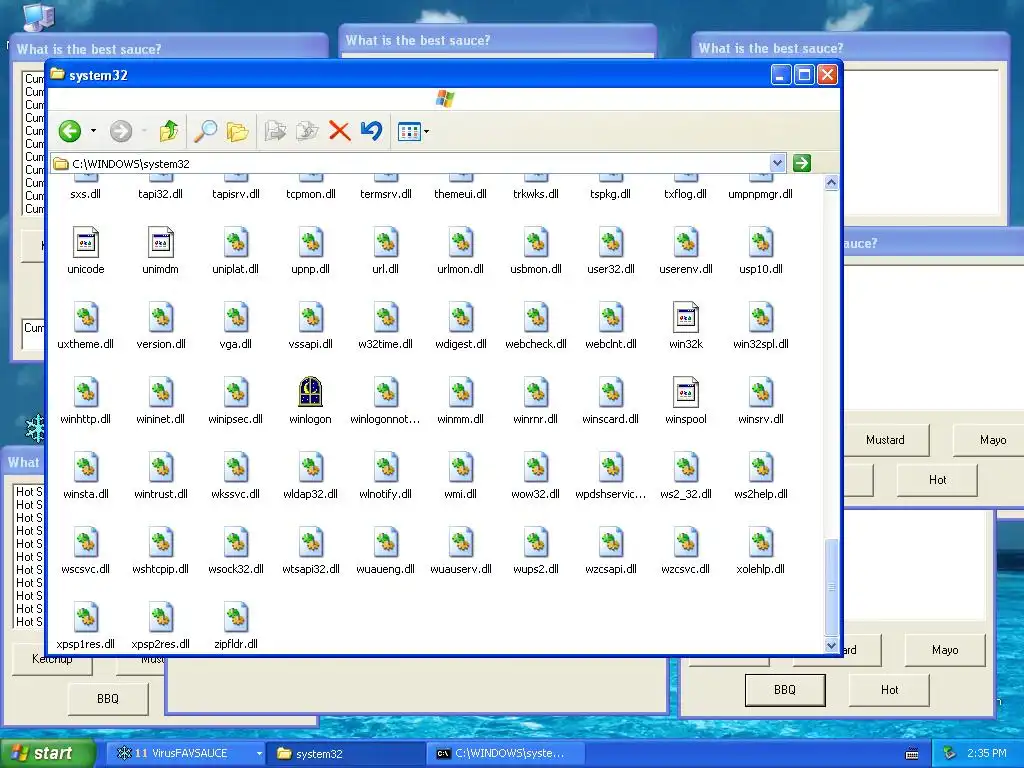Expand the Back history dropdown arrow
This screenshot has width=1024, height=768.
point(93,131)
